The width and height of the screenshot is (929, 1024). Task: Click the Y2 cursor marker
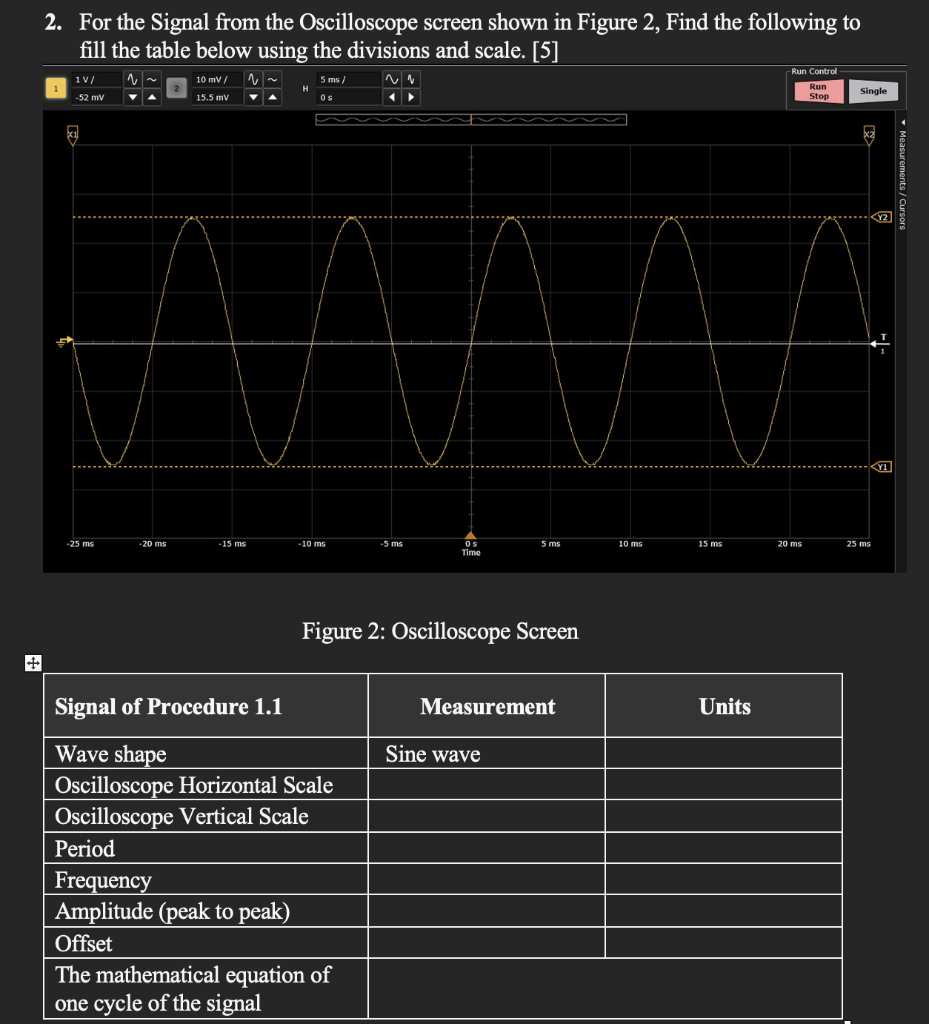click(882, 216)
